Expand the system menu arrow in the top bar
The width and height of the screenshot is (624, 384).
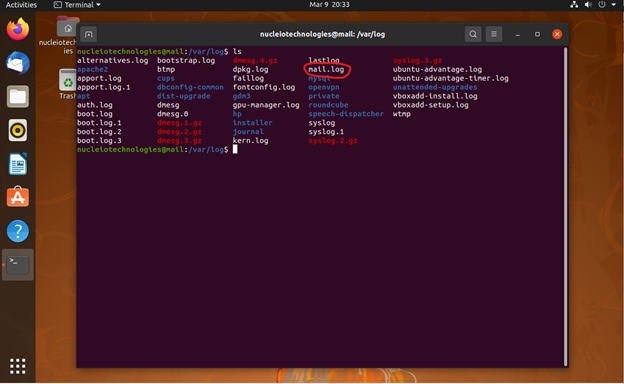(x=614, y=5)
